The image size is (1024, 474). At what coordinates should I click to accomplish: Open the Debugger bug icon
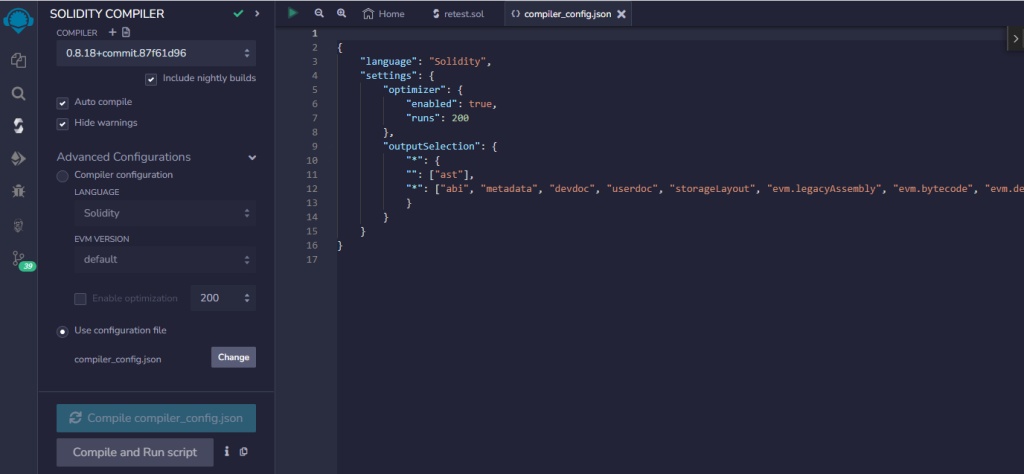click(18, 190)
